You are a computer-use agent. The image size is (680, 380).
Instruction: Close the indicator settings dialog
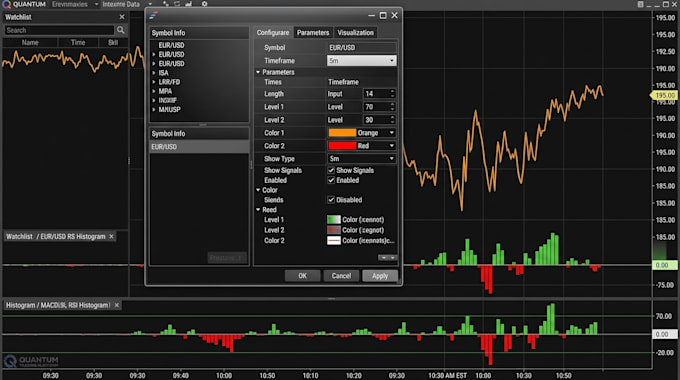(x=394, y=15)
